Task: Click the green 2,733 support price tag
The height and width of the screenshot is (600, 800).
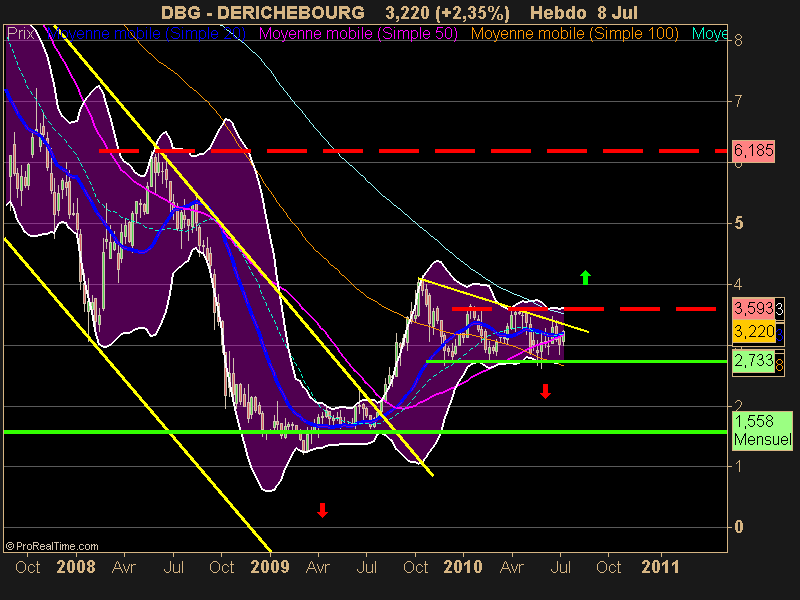Action: [x=753, y=361]
